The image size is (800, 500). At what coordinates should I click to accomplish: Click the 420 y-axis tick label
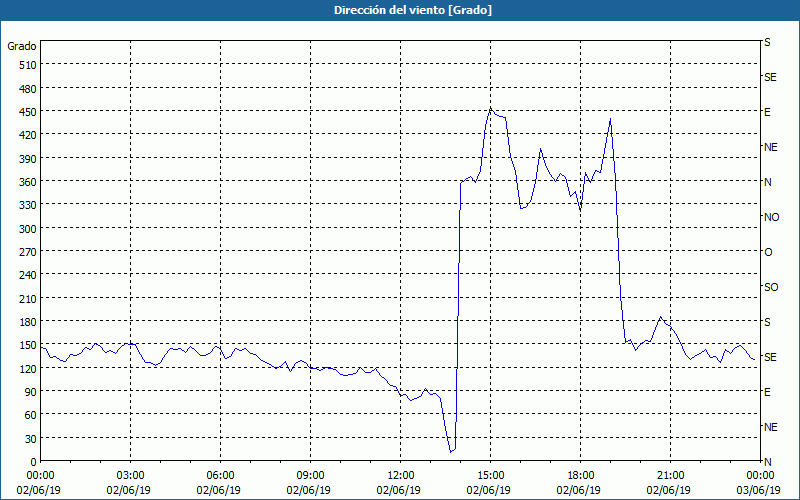[x=28, y=135]
